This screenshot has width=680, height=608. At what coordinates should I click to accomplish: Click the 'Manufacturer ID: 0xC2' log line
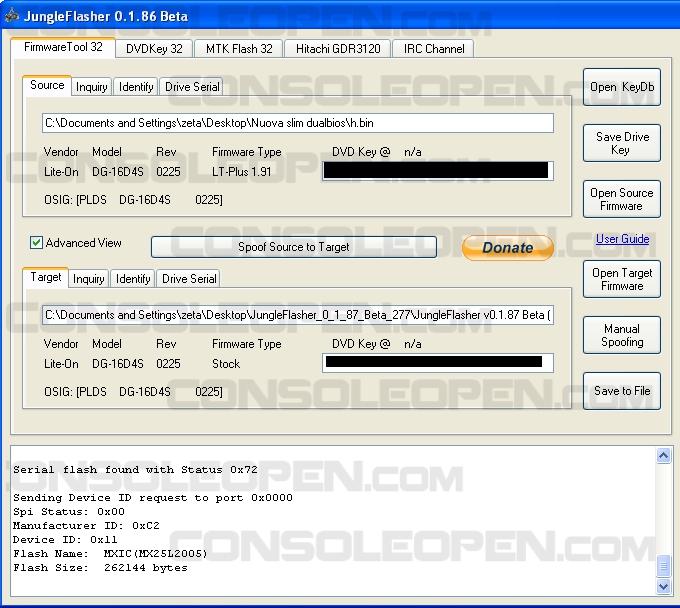coord(86,526)
